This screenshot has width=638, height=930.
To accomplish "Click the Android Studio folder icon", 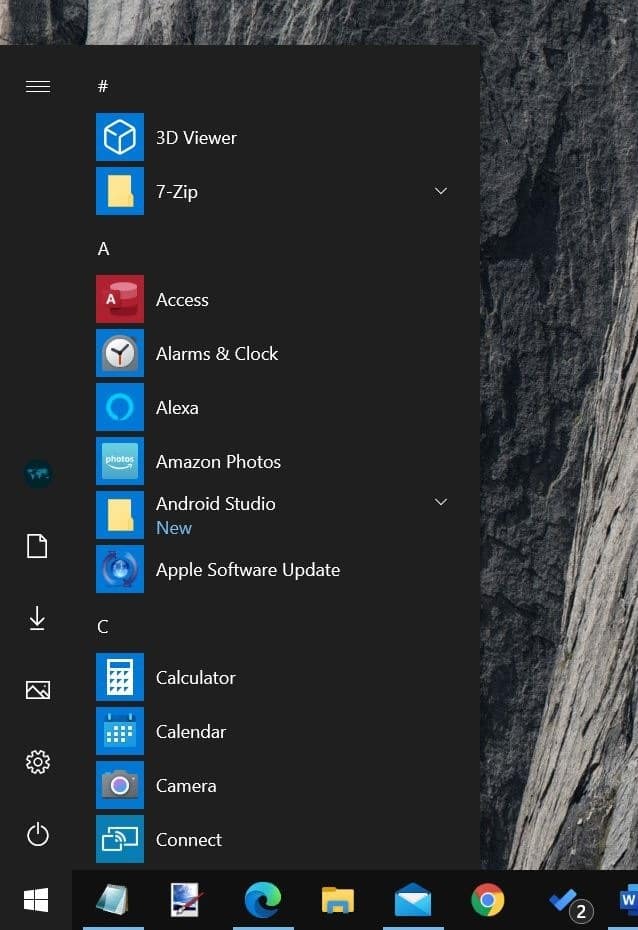I will [x=120, y=515].
